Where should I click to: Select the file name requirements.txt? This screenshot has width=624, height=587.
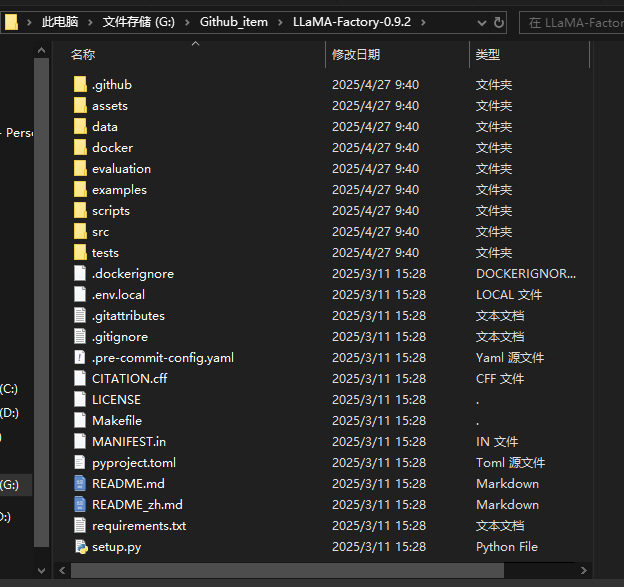tap(139, 526)
